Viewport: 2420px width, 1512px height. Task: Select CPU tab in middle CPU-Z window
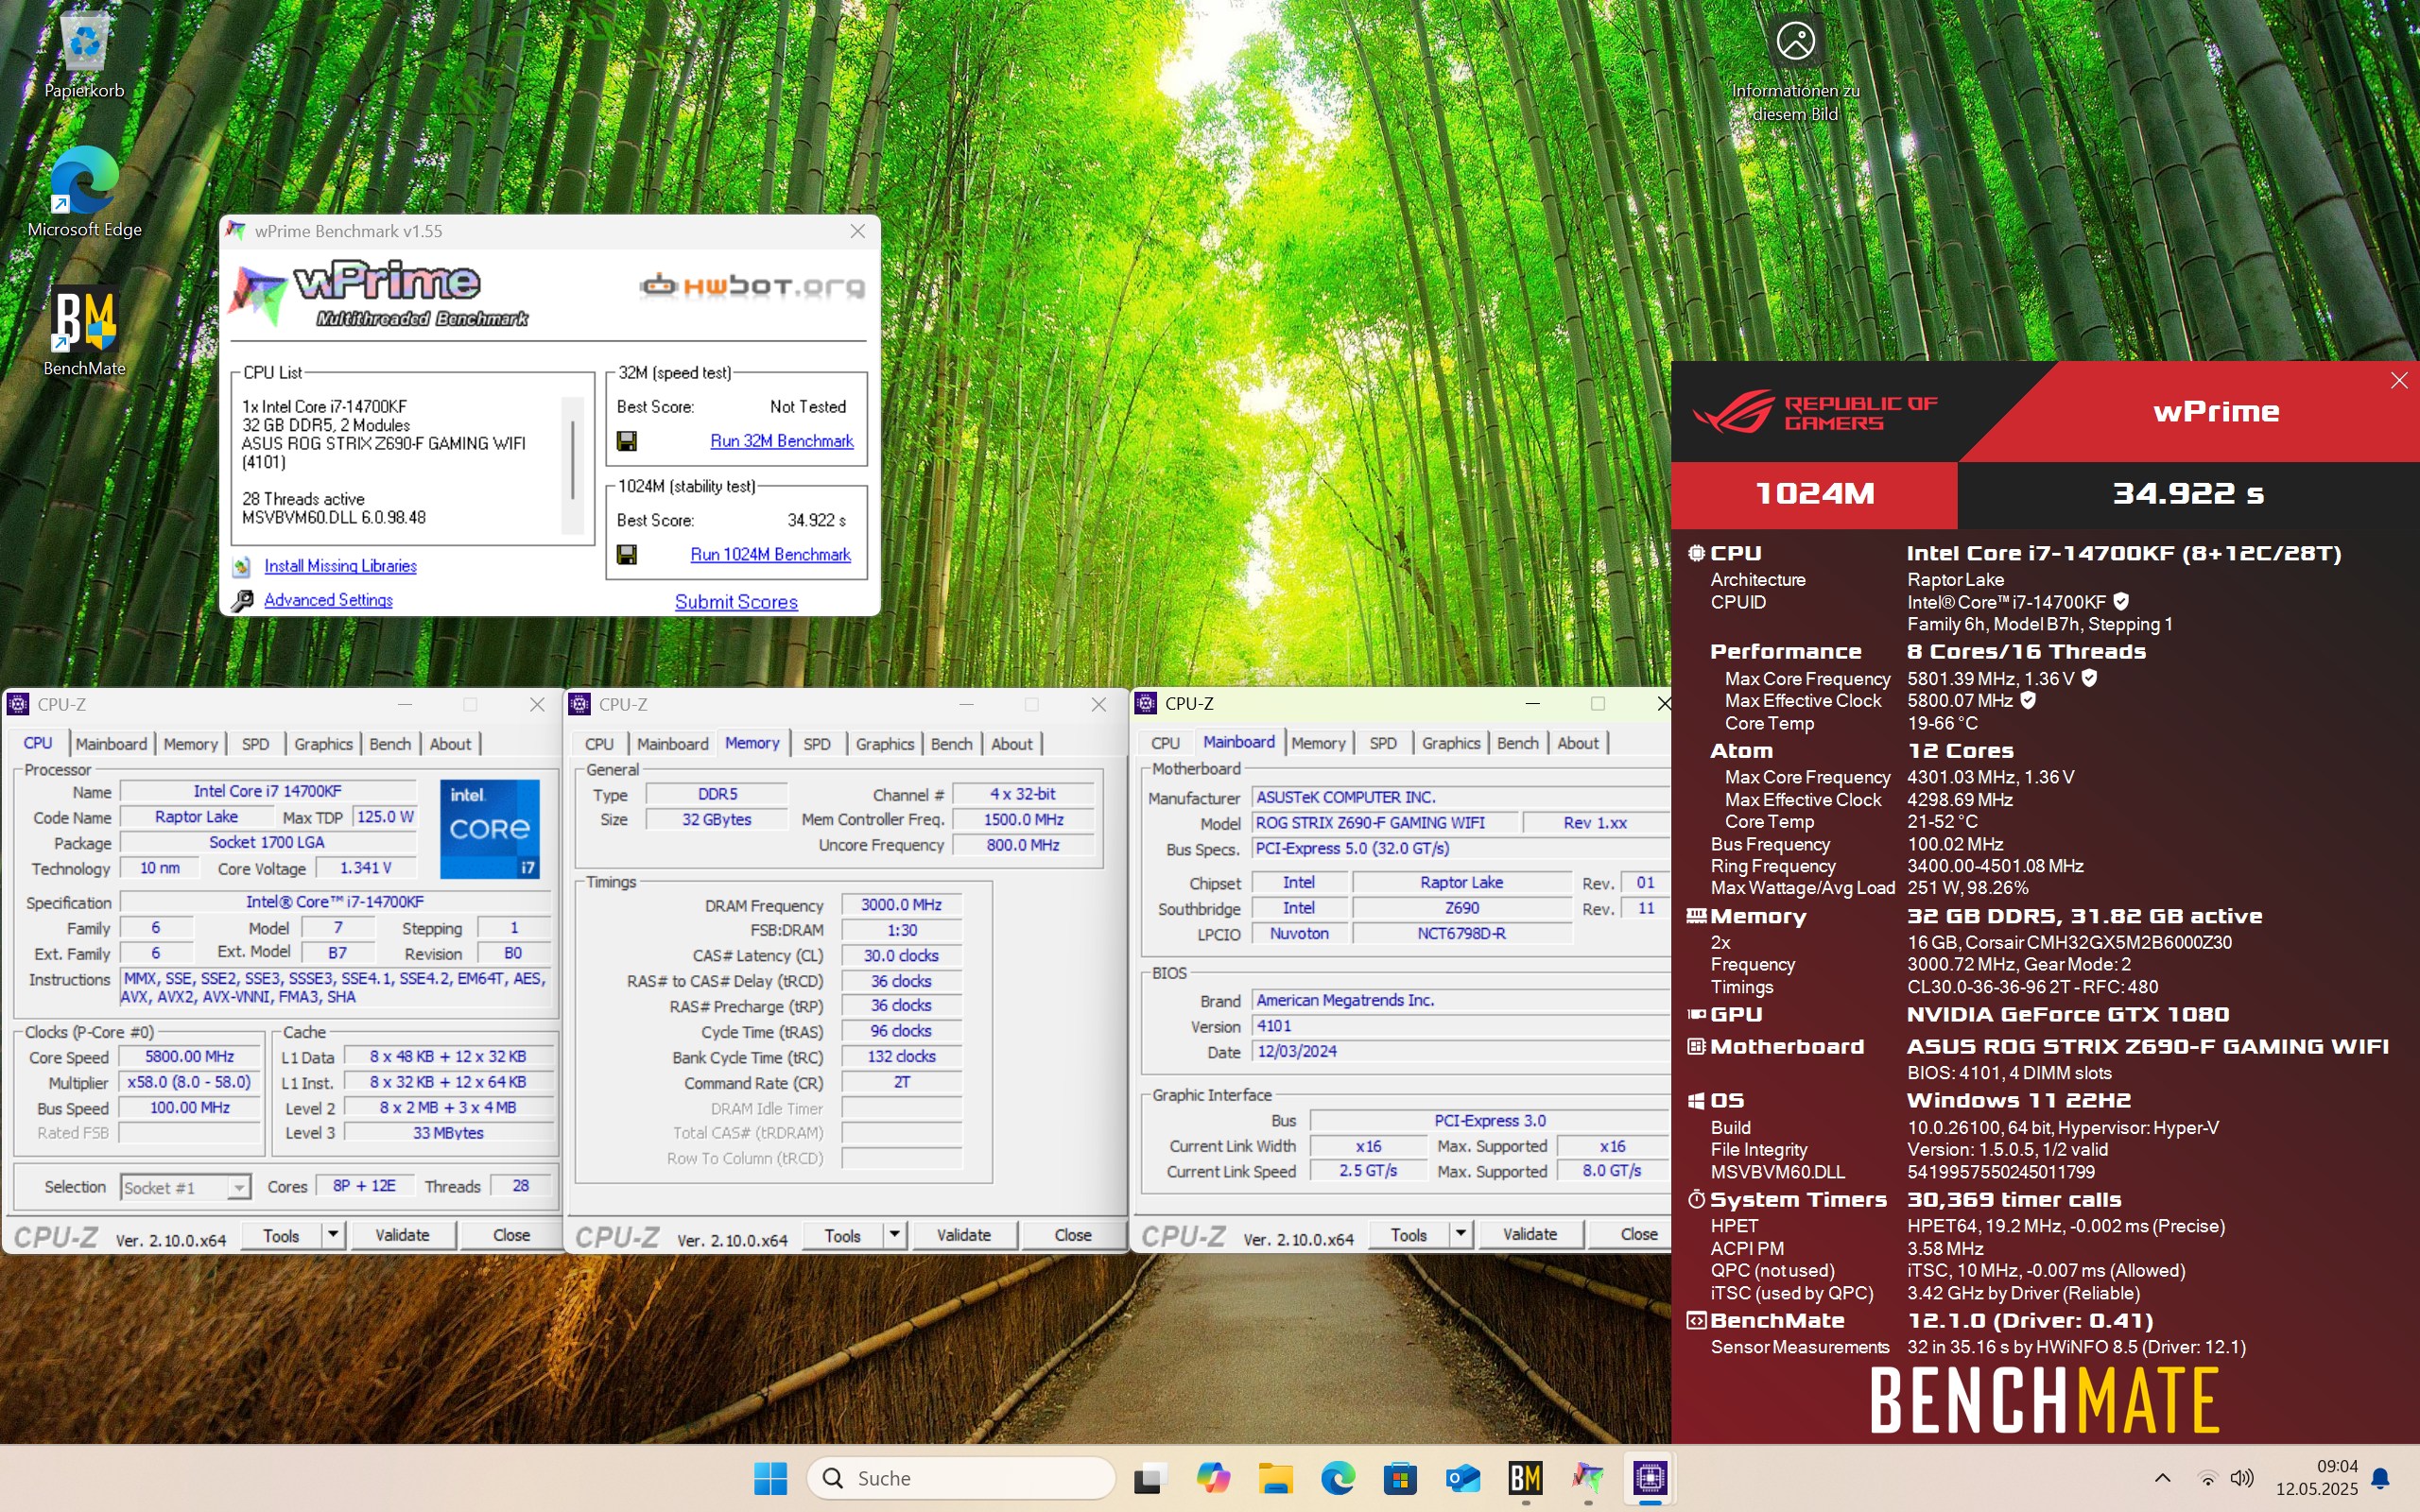[x=599, y=744]
